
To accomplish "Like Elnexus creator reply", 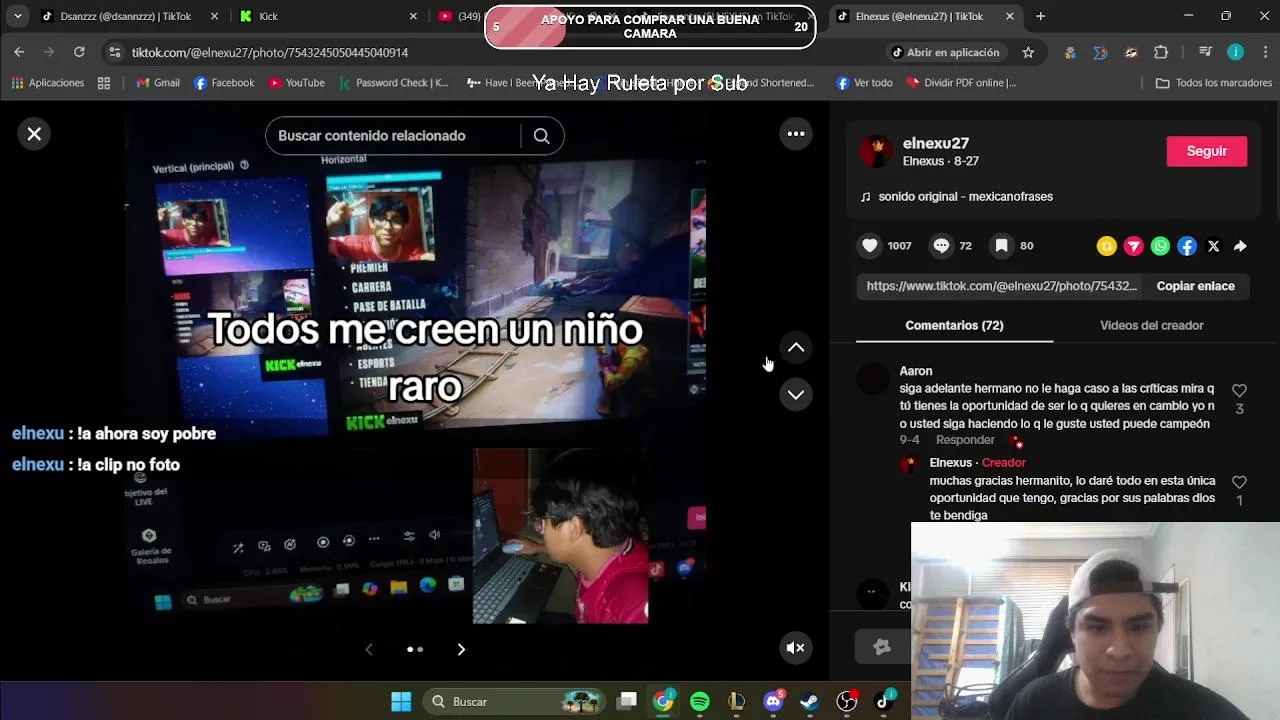I will tap(1239, 482).
